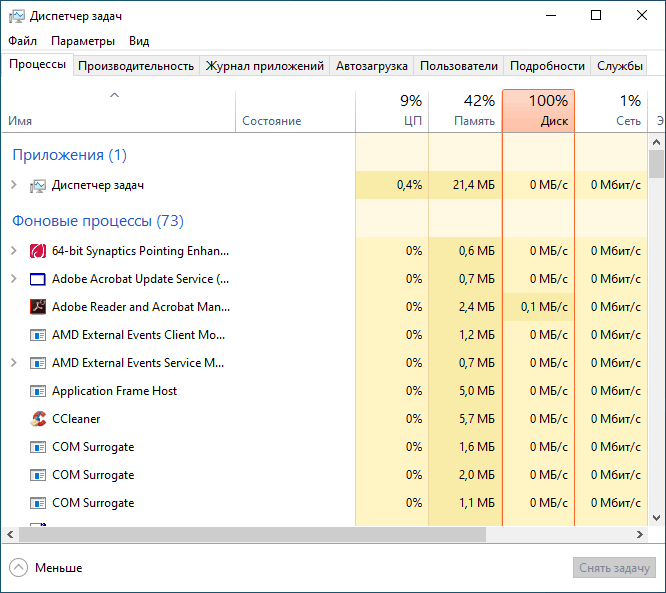Switch to the Производительность tab
666x593 pixels.
136,66
